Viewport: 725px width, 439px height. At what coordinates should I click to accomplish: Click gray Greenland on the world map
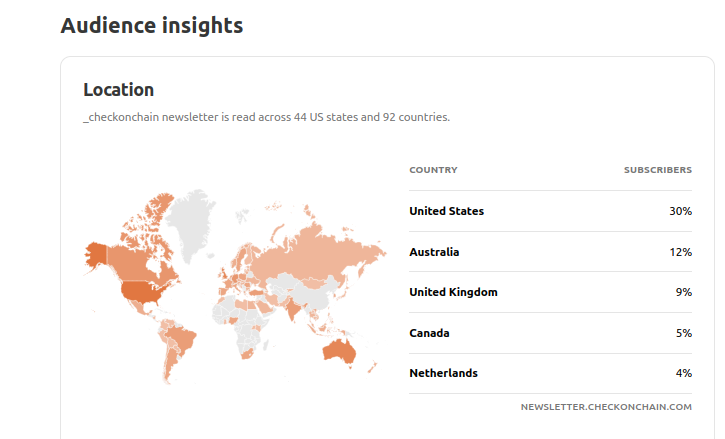[191, 220]
